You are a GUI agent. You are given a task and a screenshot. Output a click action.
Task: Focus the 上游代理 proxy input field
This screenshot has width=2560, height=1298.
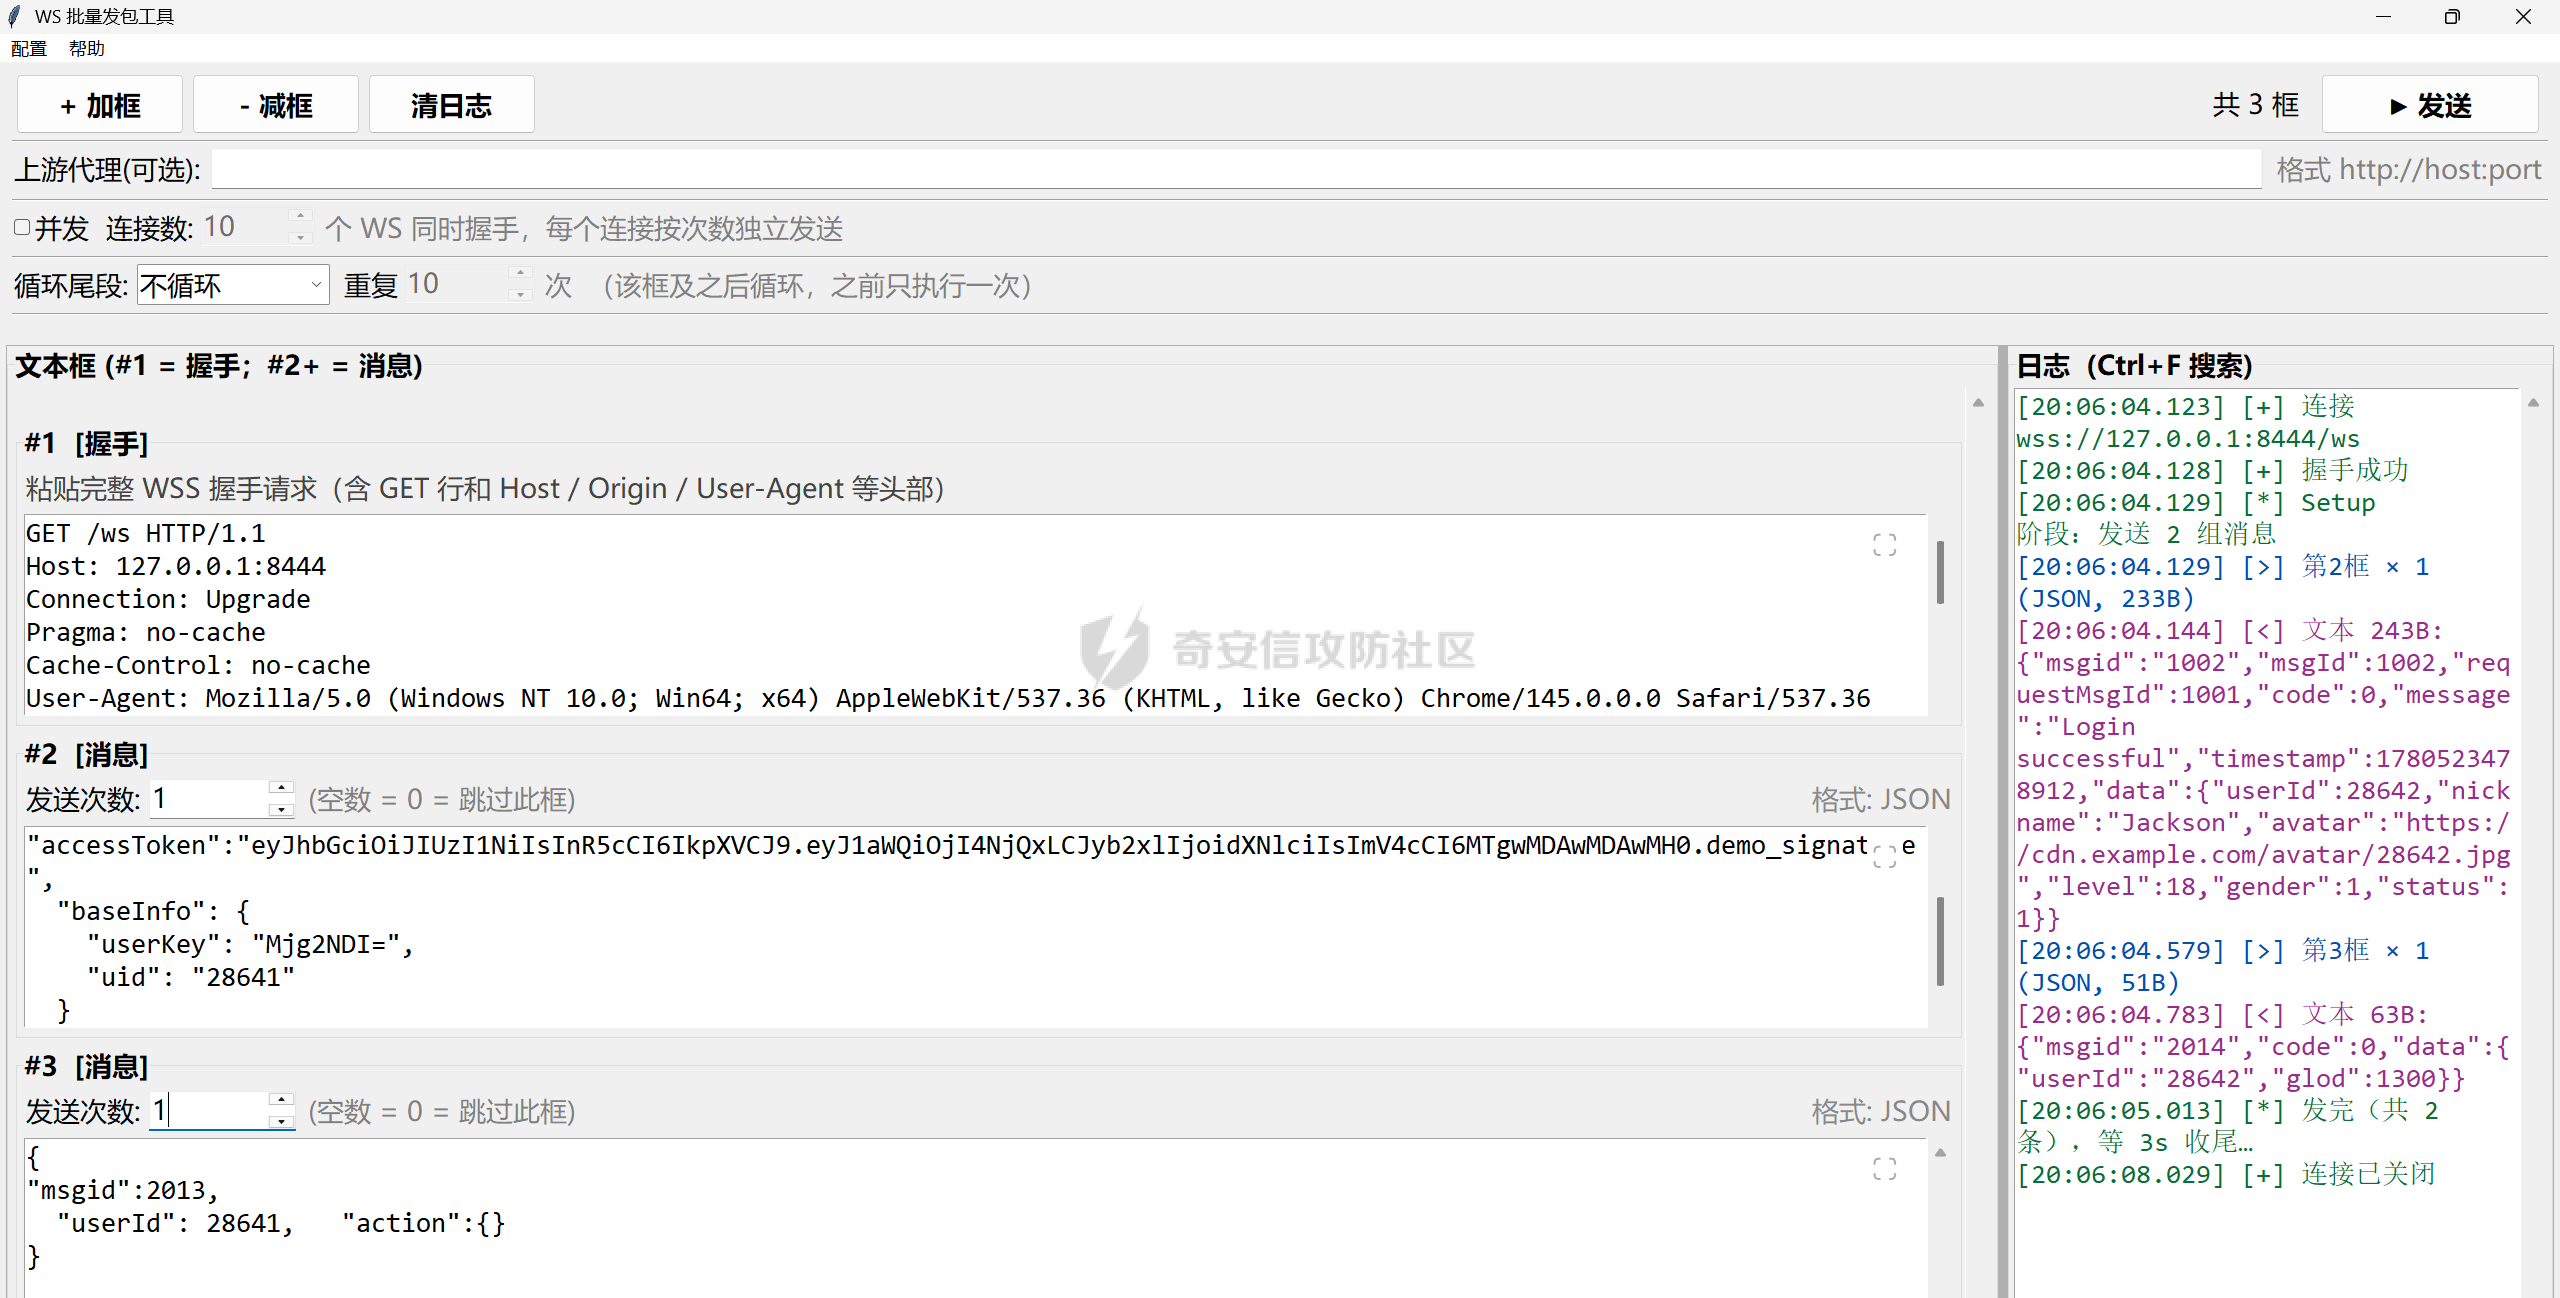click(1236, 169)
